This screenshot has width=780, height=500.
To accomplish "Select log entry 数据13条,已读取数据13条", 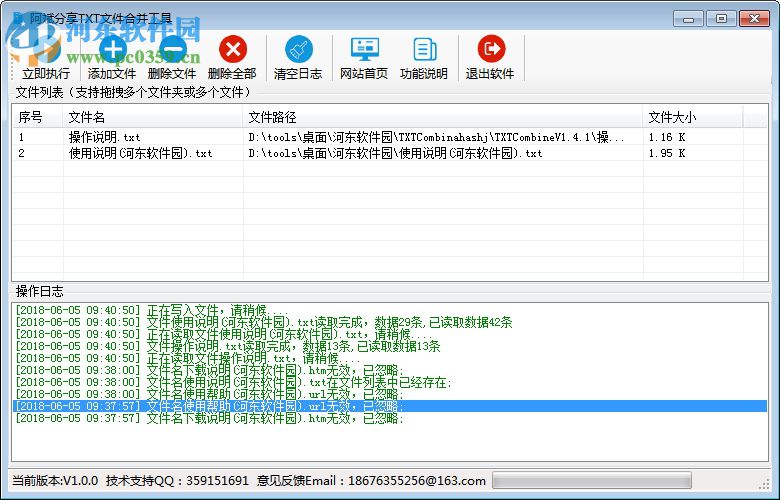I will pyautogui.click(x=390, y=346).
